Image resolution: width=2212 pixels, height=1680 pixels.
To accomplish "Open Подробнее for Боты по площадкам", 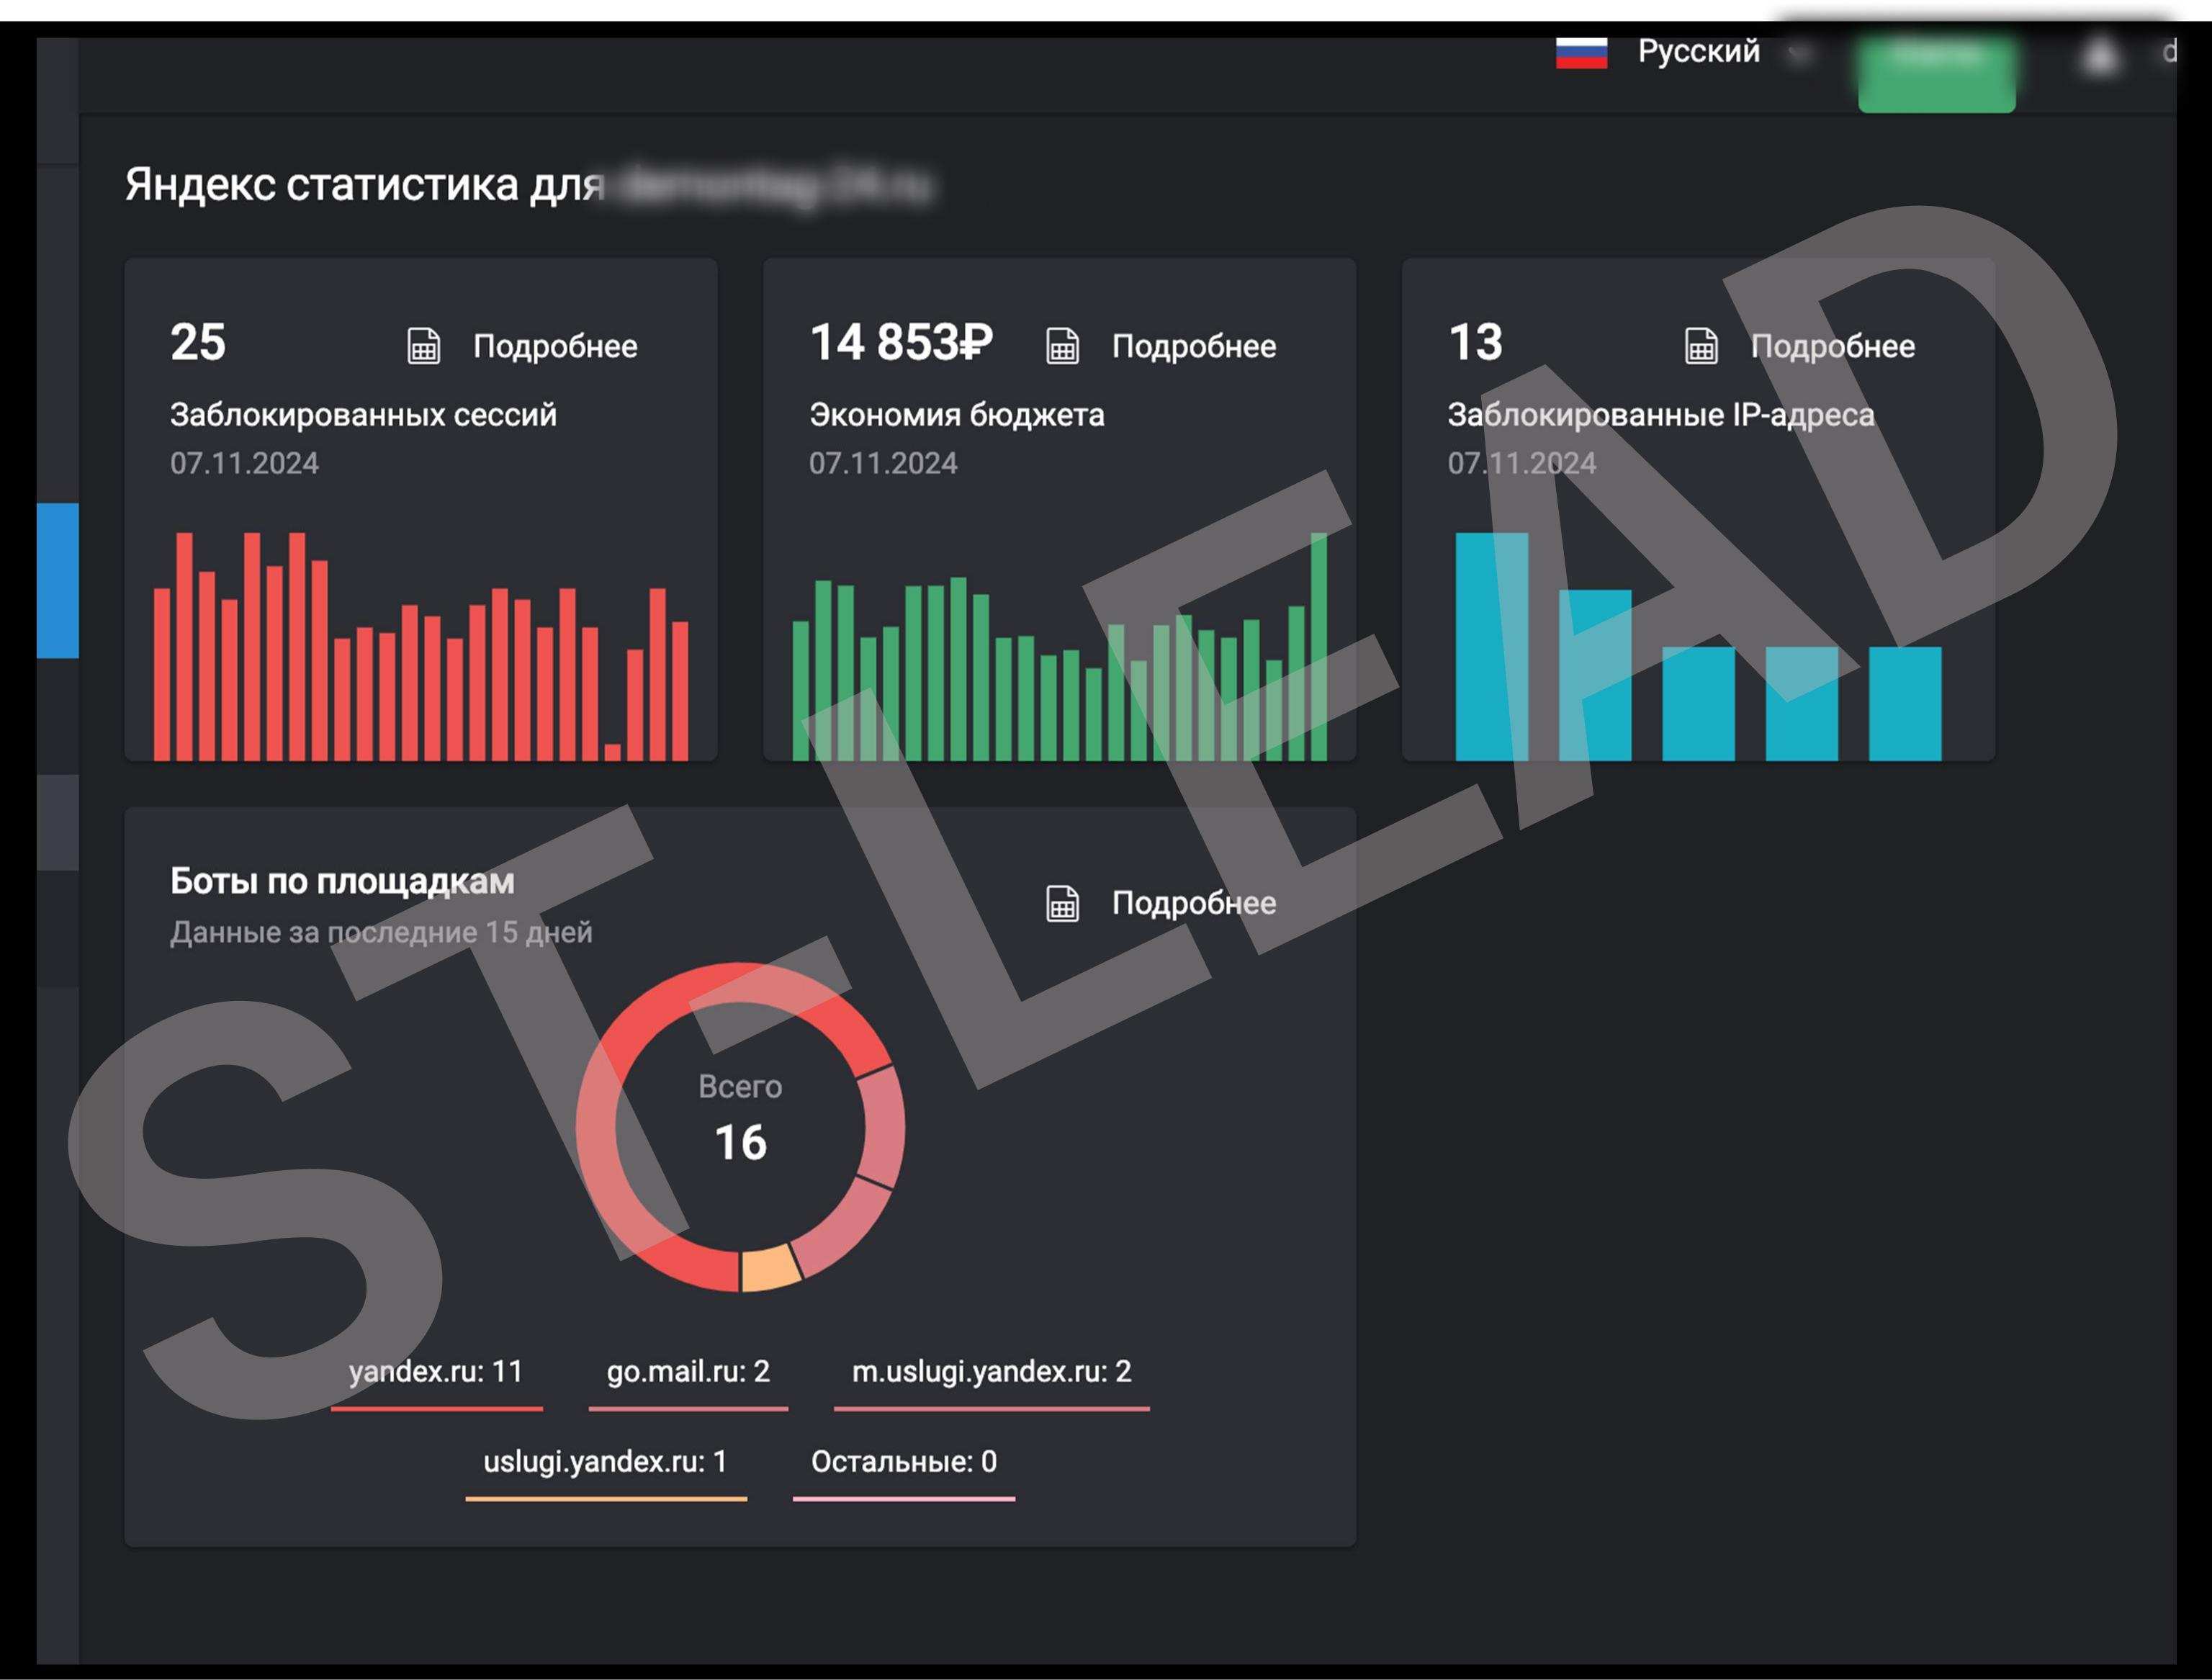I will [1194, 903].
